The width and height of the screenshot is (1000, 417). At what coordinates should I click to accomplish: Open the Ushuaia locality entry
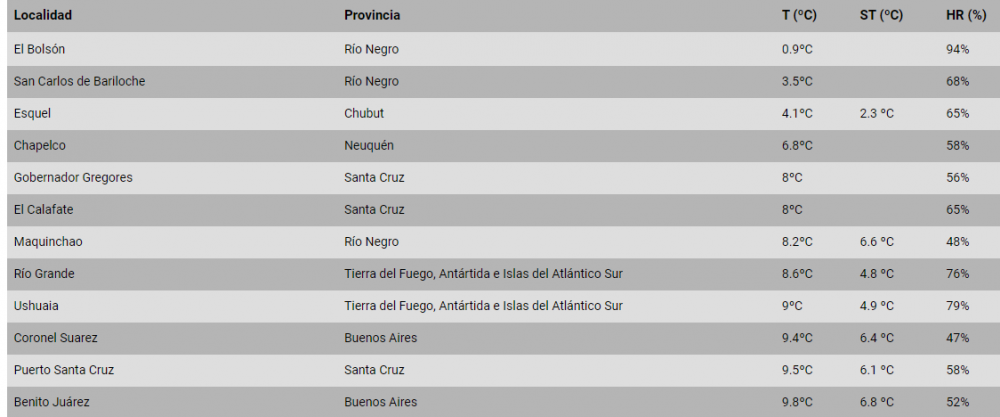pos(36,306)
